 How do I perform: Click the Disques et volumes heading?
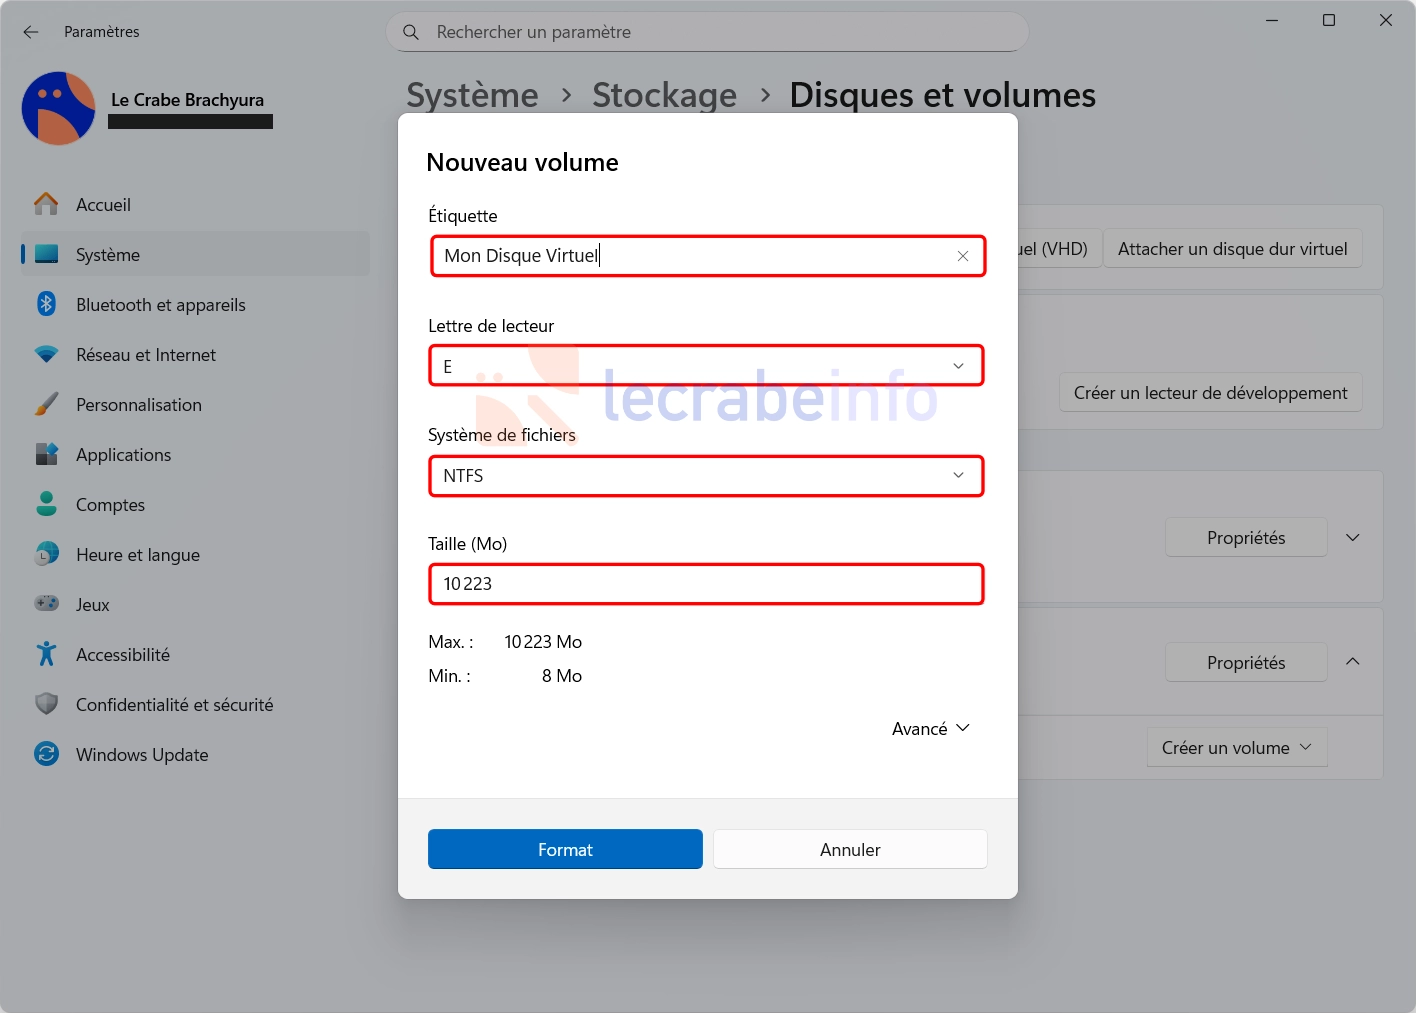click(x=942, y=95)
